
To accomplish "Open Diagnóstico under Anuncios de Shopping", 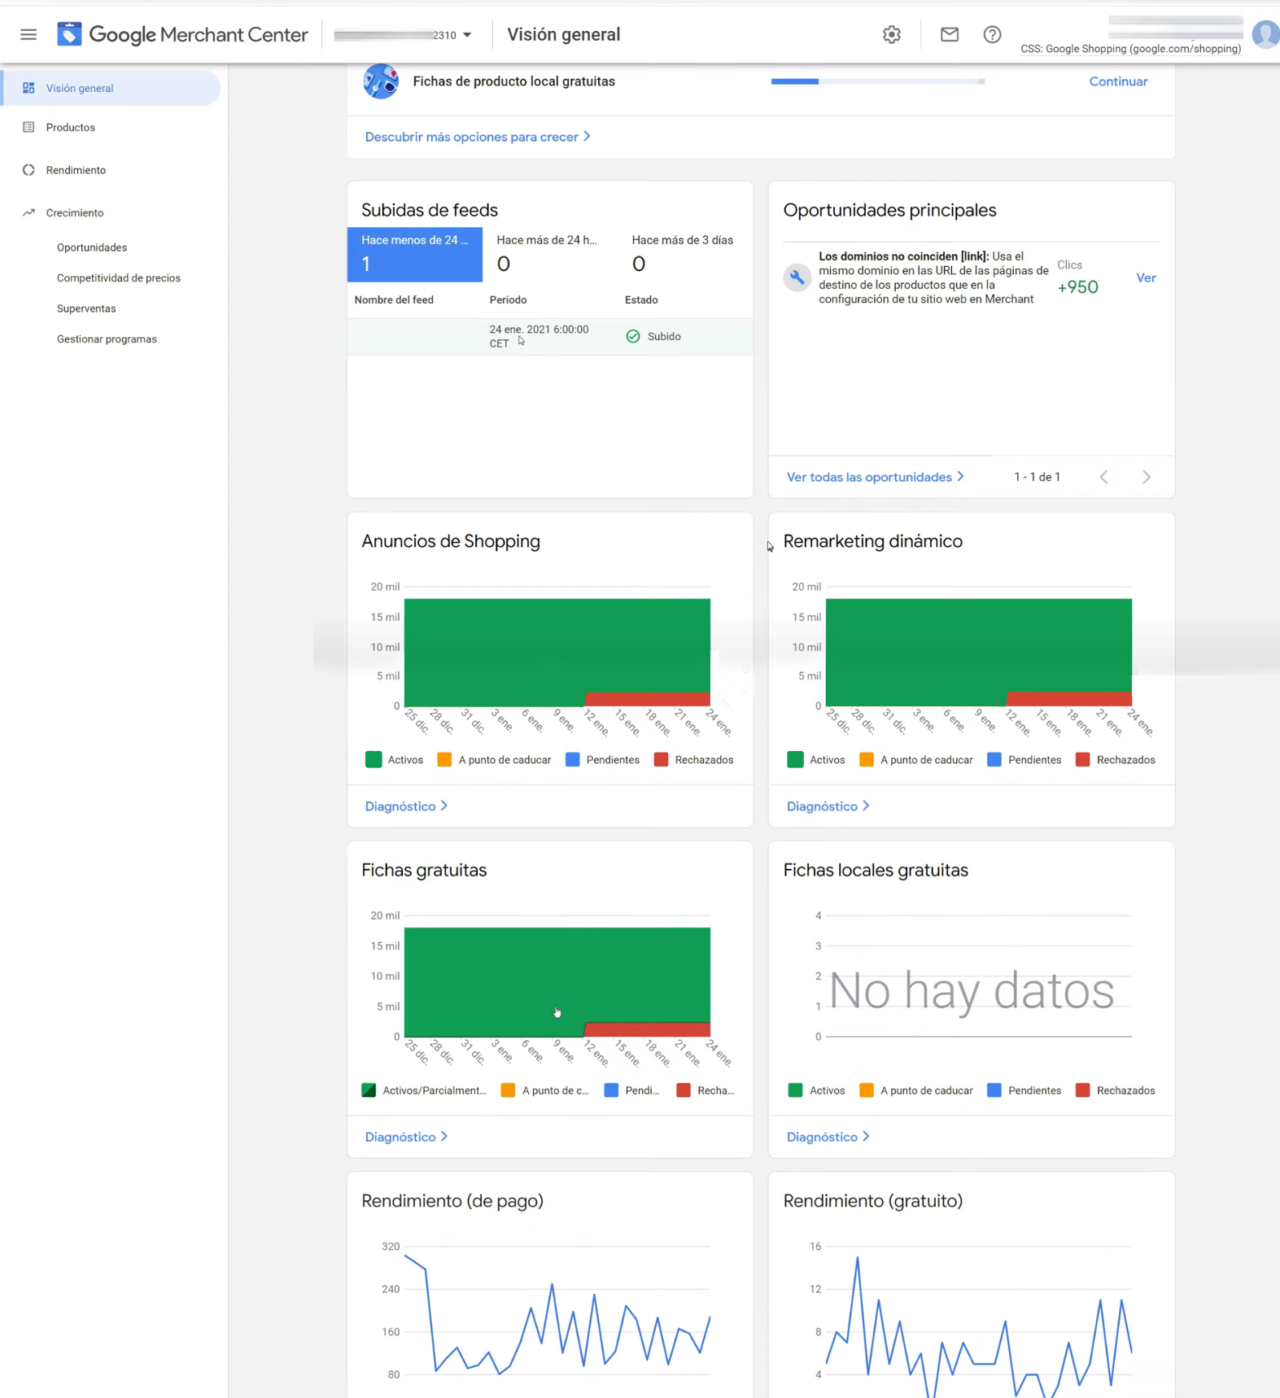I will click(406, 806).
